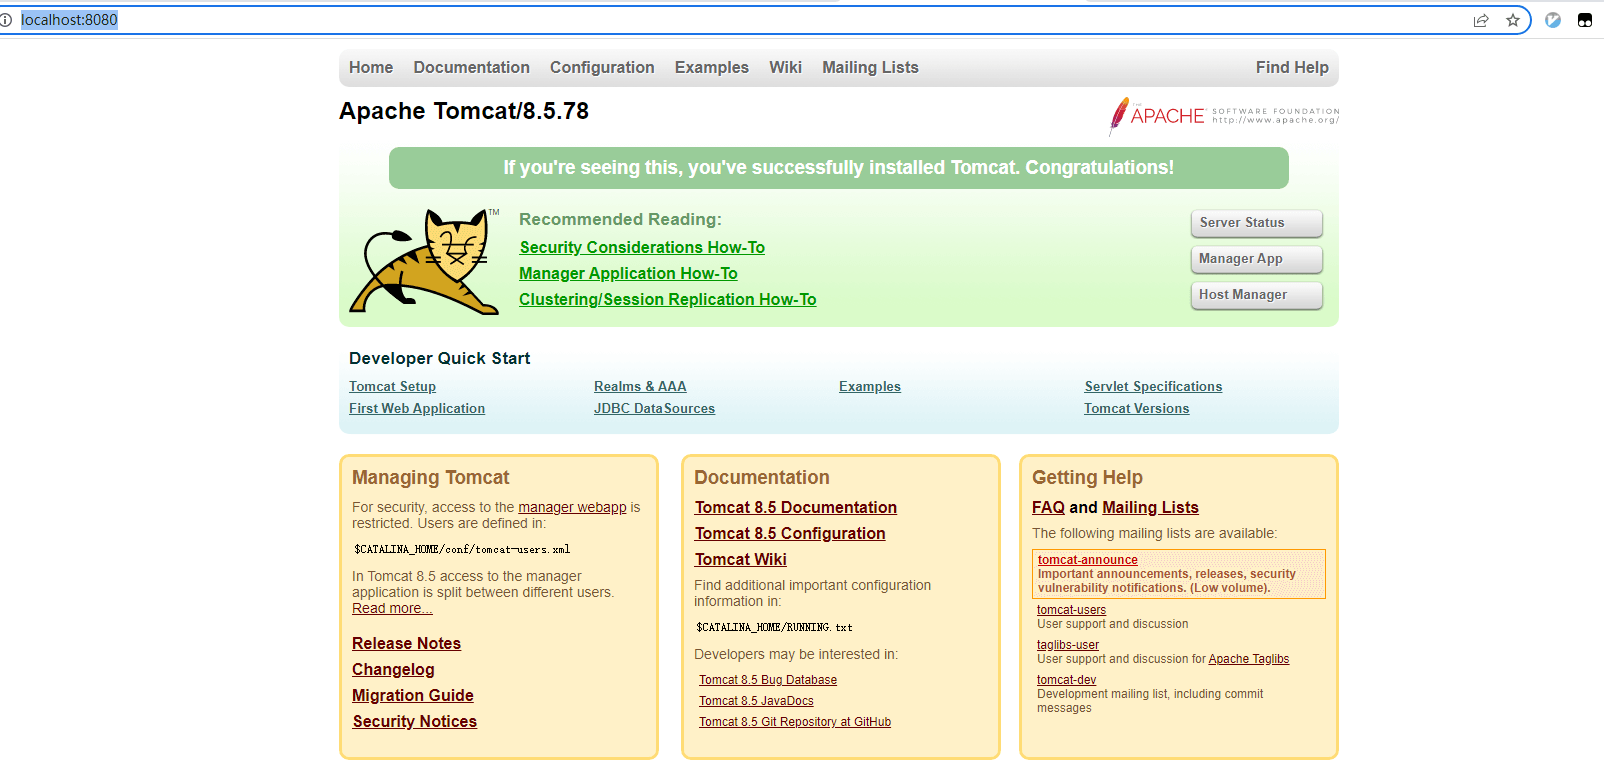Open JDBC DataSources link

click(x=654, y=408)
